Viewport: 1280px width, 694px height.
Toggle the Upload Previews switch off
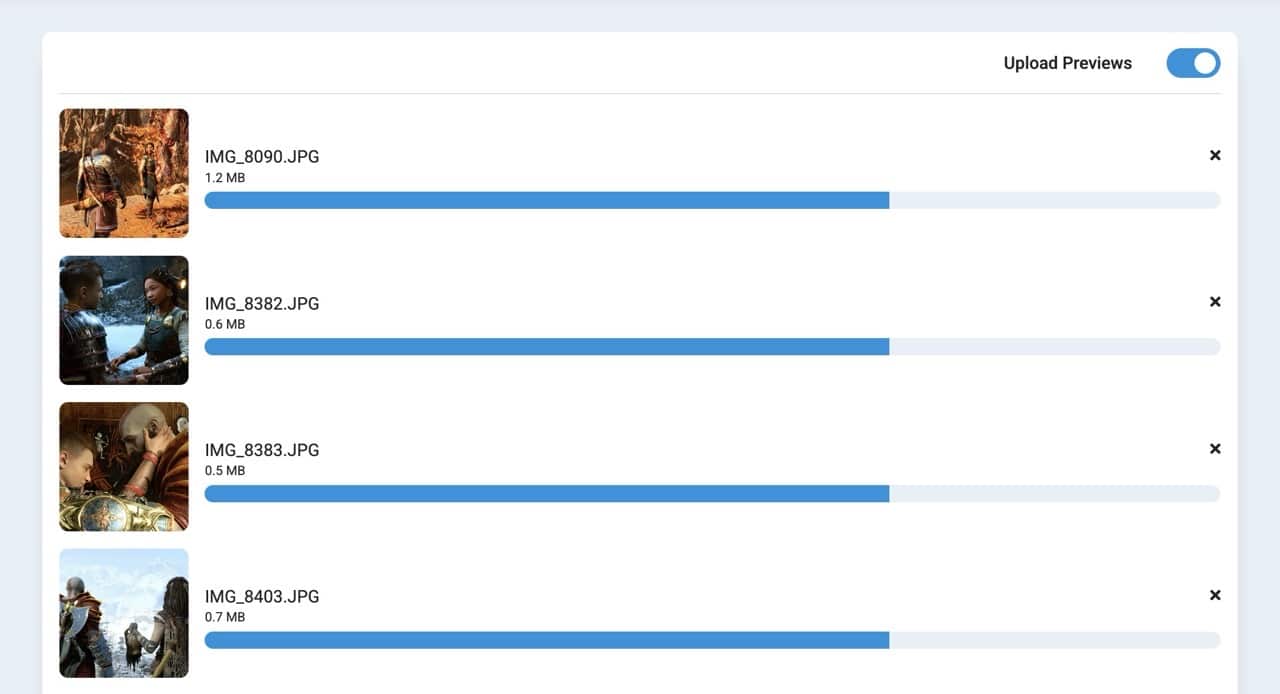click(1193, 63)
